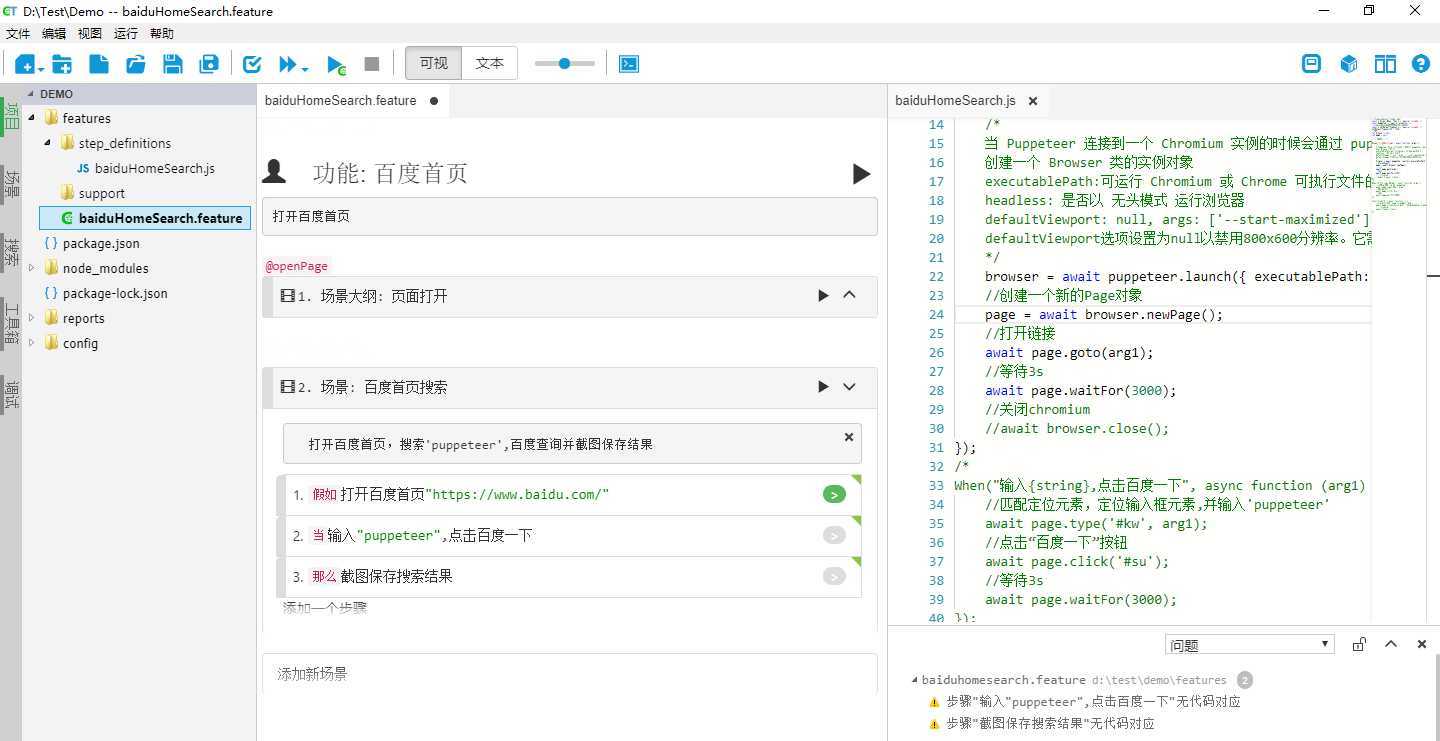The image size is (1440, 741).
Task: Switch to 文本 text mode
Action: tap(489, 63)
